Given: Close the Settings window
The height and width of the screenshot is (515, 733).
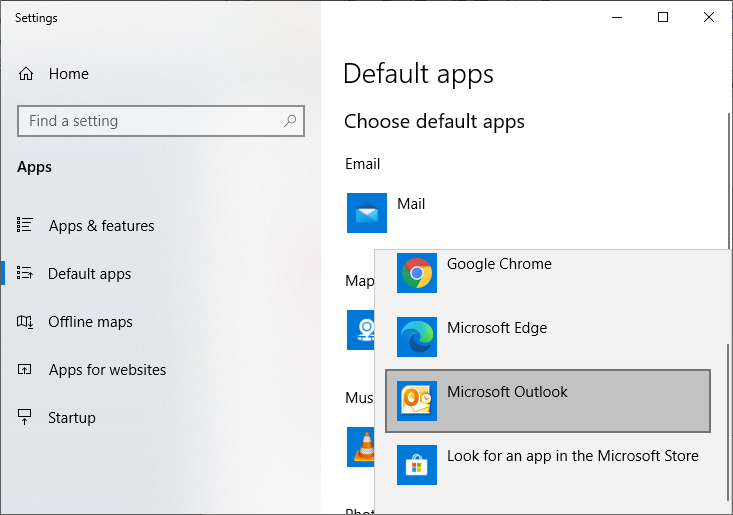Looking at the screenshot, I should tap(709, 17).
